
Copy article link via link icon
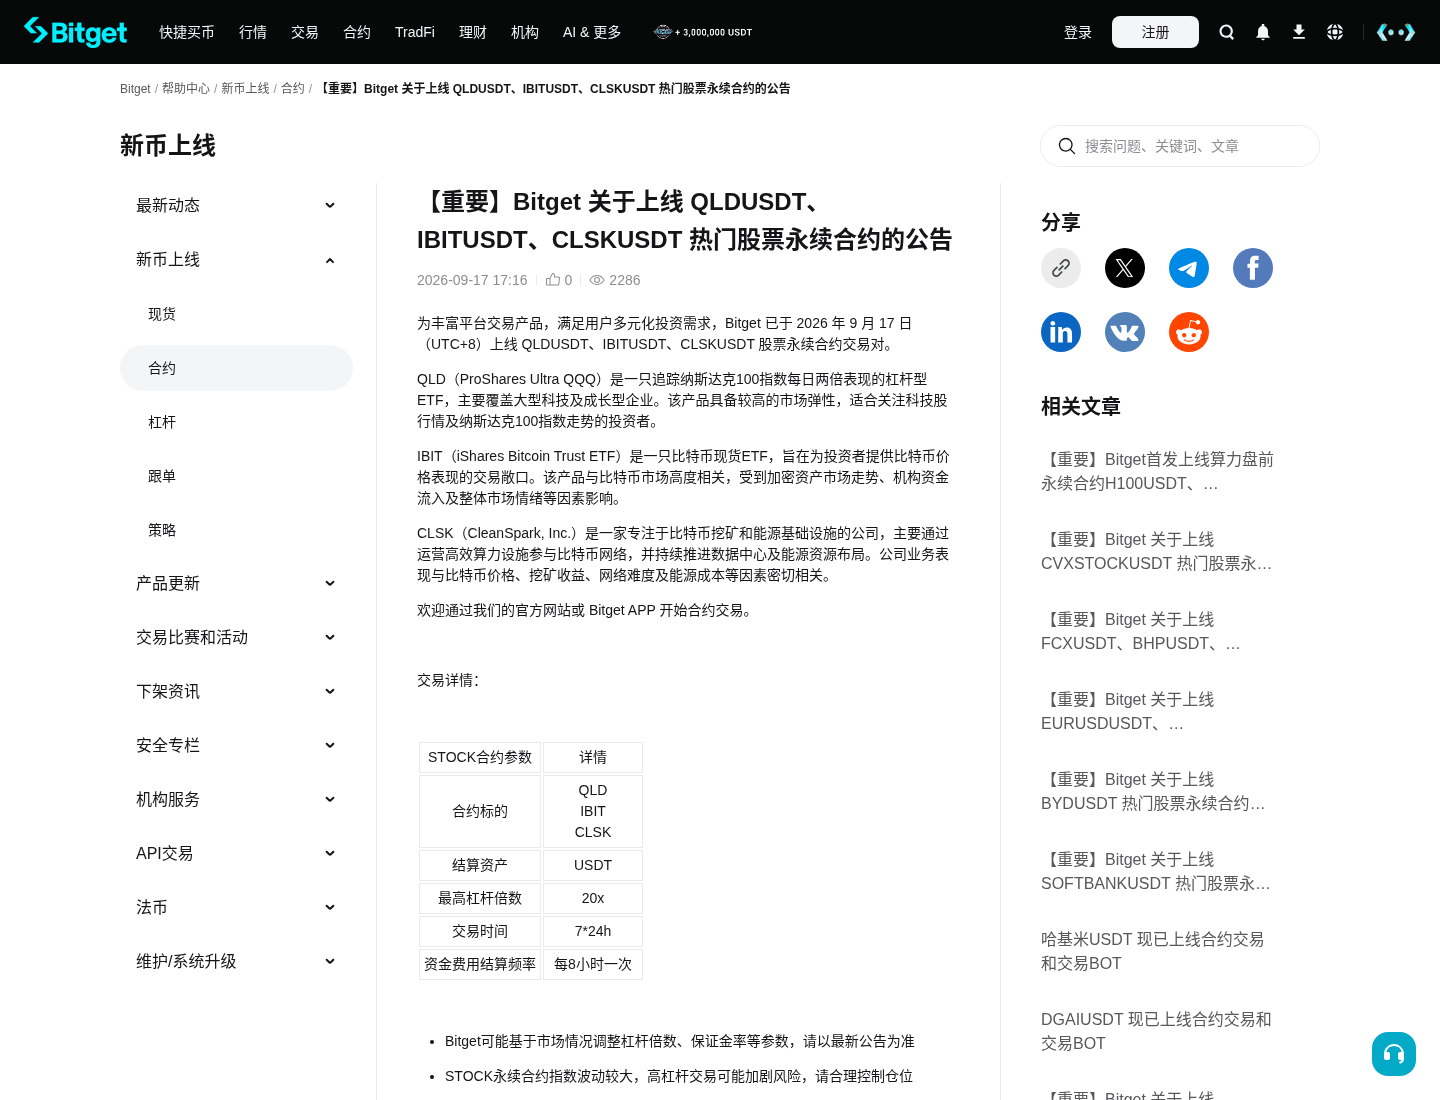tap(1061, 268)
